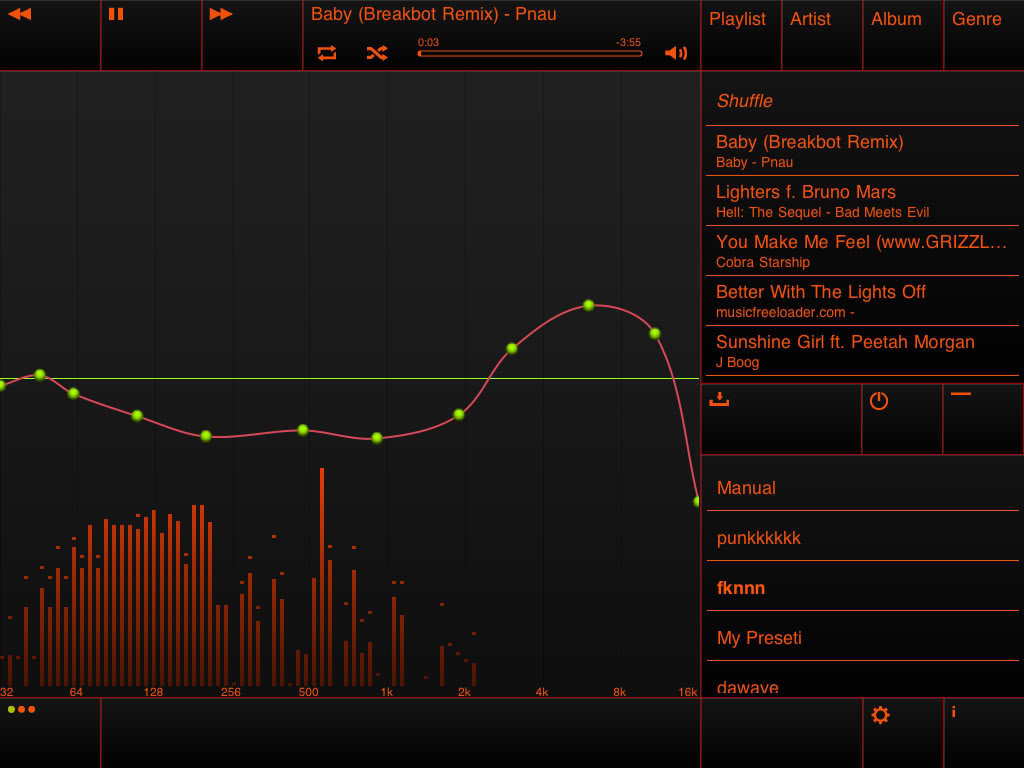Play Lighters f. Bruno Mars

tap(862, 201)
